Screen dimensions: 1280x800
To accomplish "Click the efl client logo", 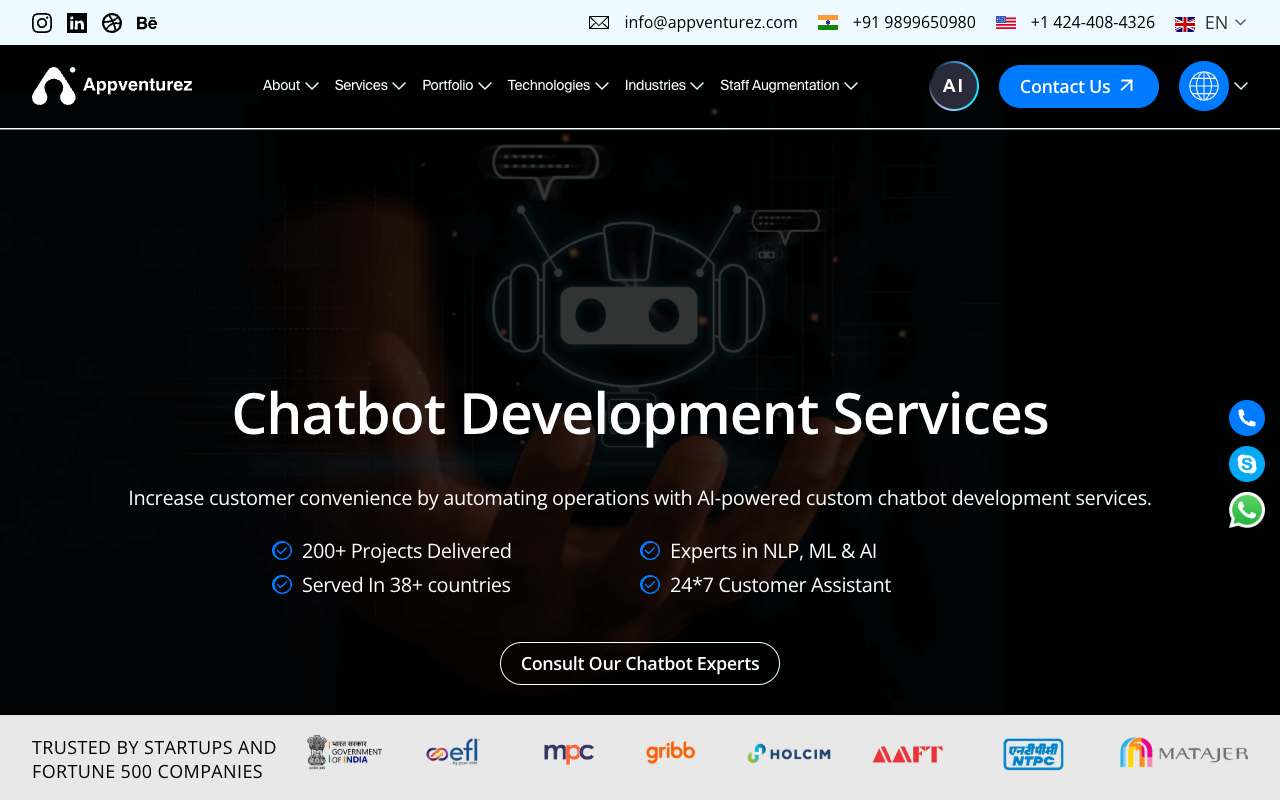I will (x=453, y=752).
